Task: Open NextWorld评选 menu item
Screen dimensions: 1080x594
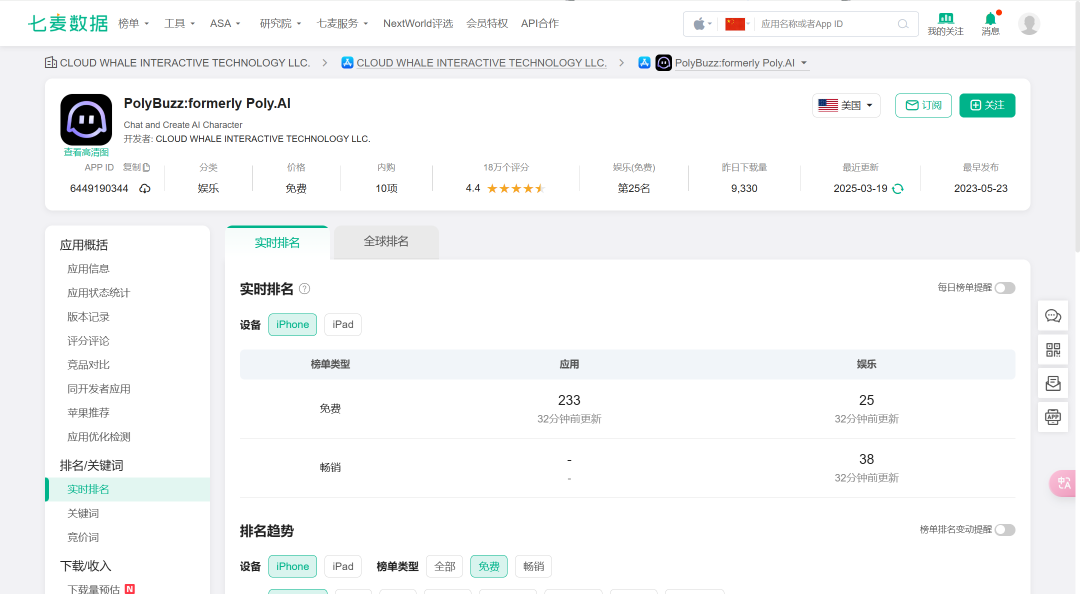Action: click(x=418, y=23)
